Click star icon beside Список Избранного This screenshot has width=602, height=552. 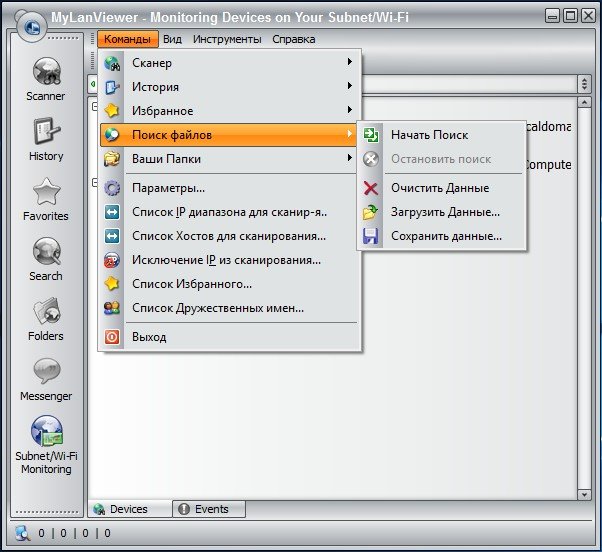coord(112,284)
